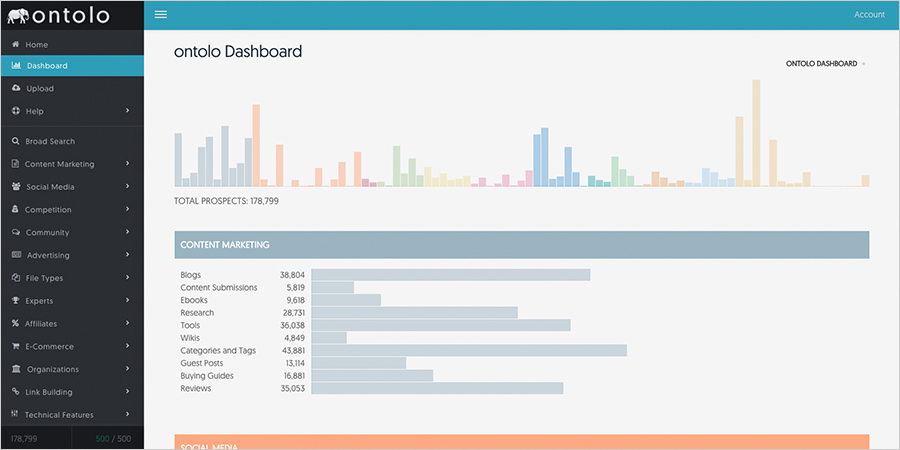Click the tallest blue histogram bar
900x450 pixels.
pyautogui.click(x=545, y=157)
